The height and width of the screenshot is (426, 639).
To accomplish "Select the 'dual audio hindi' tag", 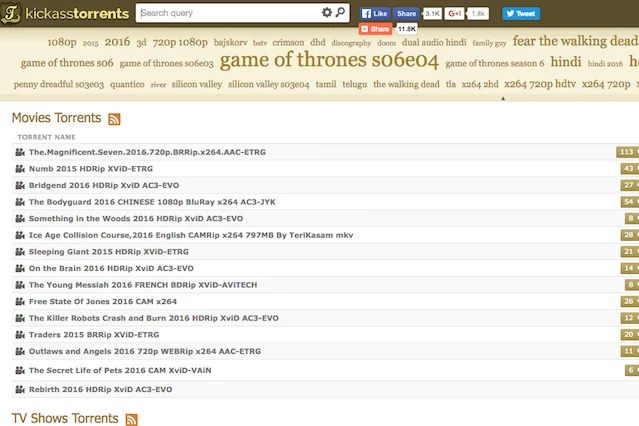I will 434,42.
